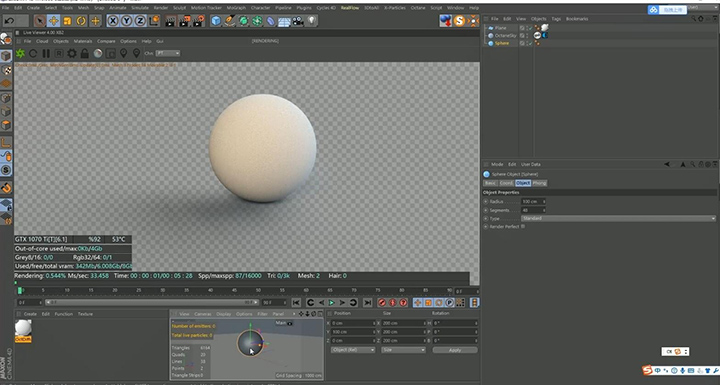Switch to the Basic tab
Viewport: 720px width, 385px height.
pos(490,183)
